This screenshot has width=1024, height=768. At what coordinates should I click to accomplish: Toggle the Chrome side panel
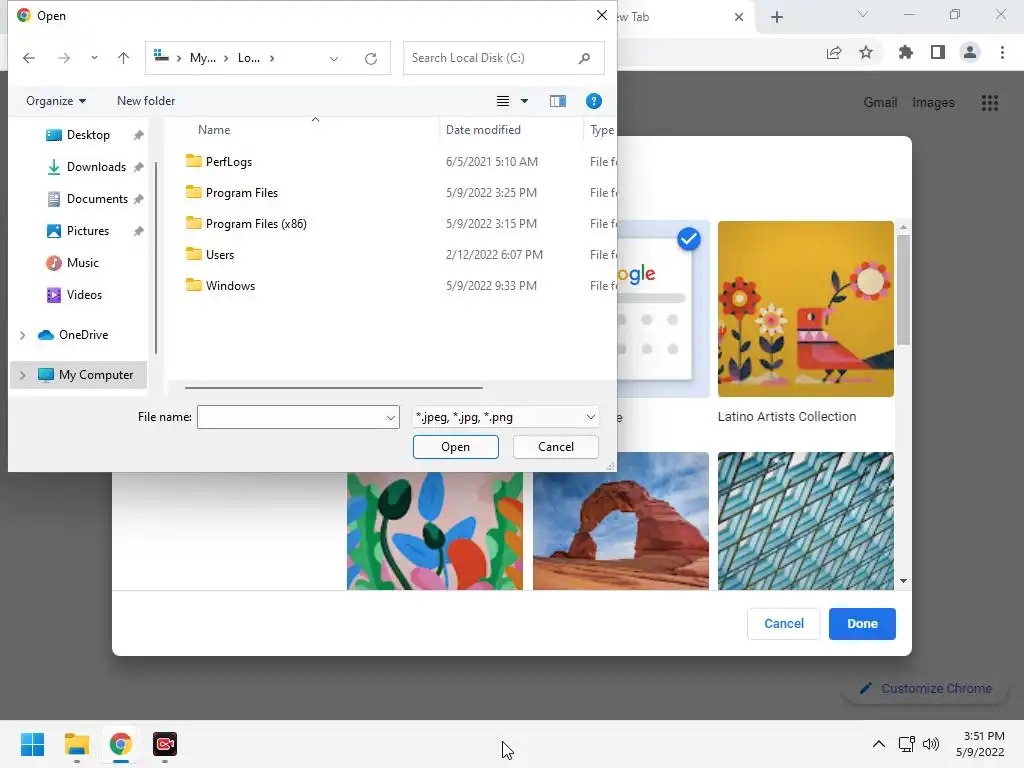938,52
